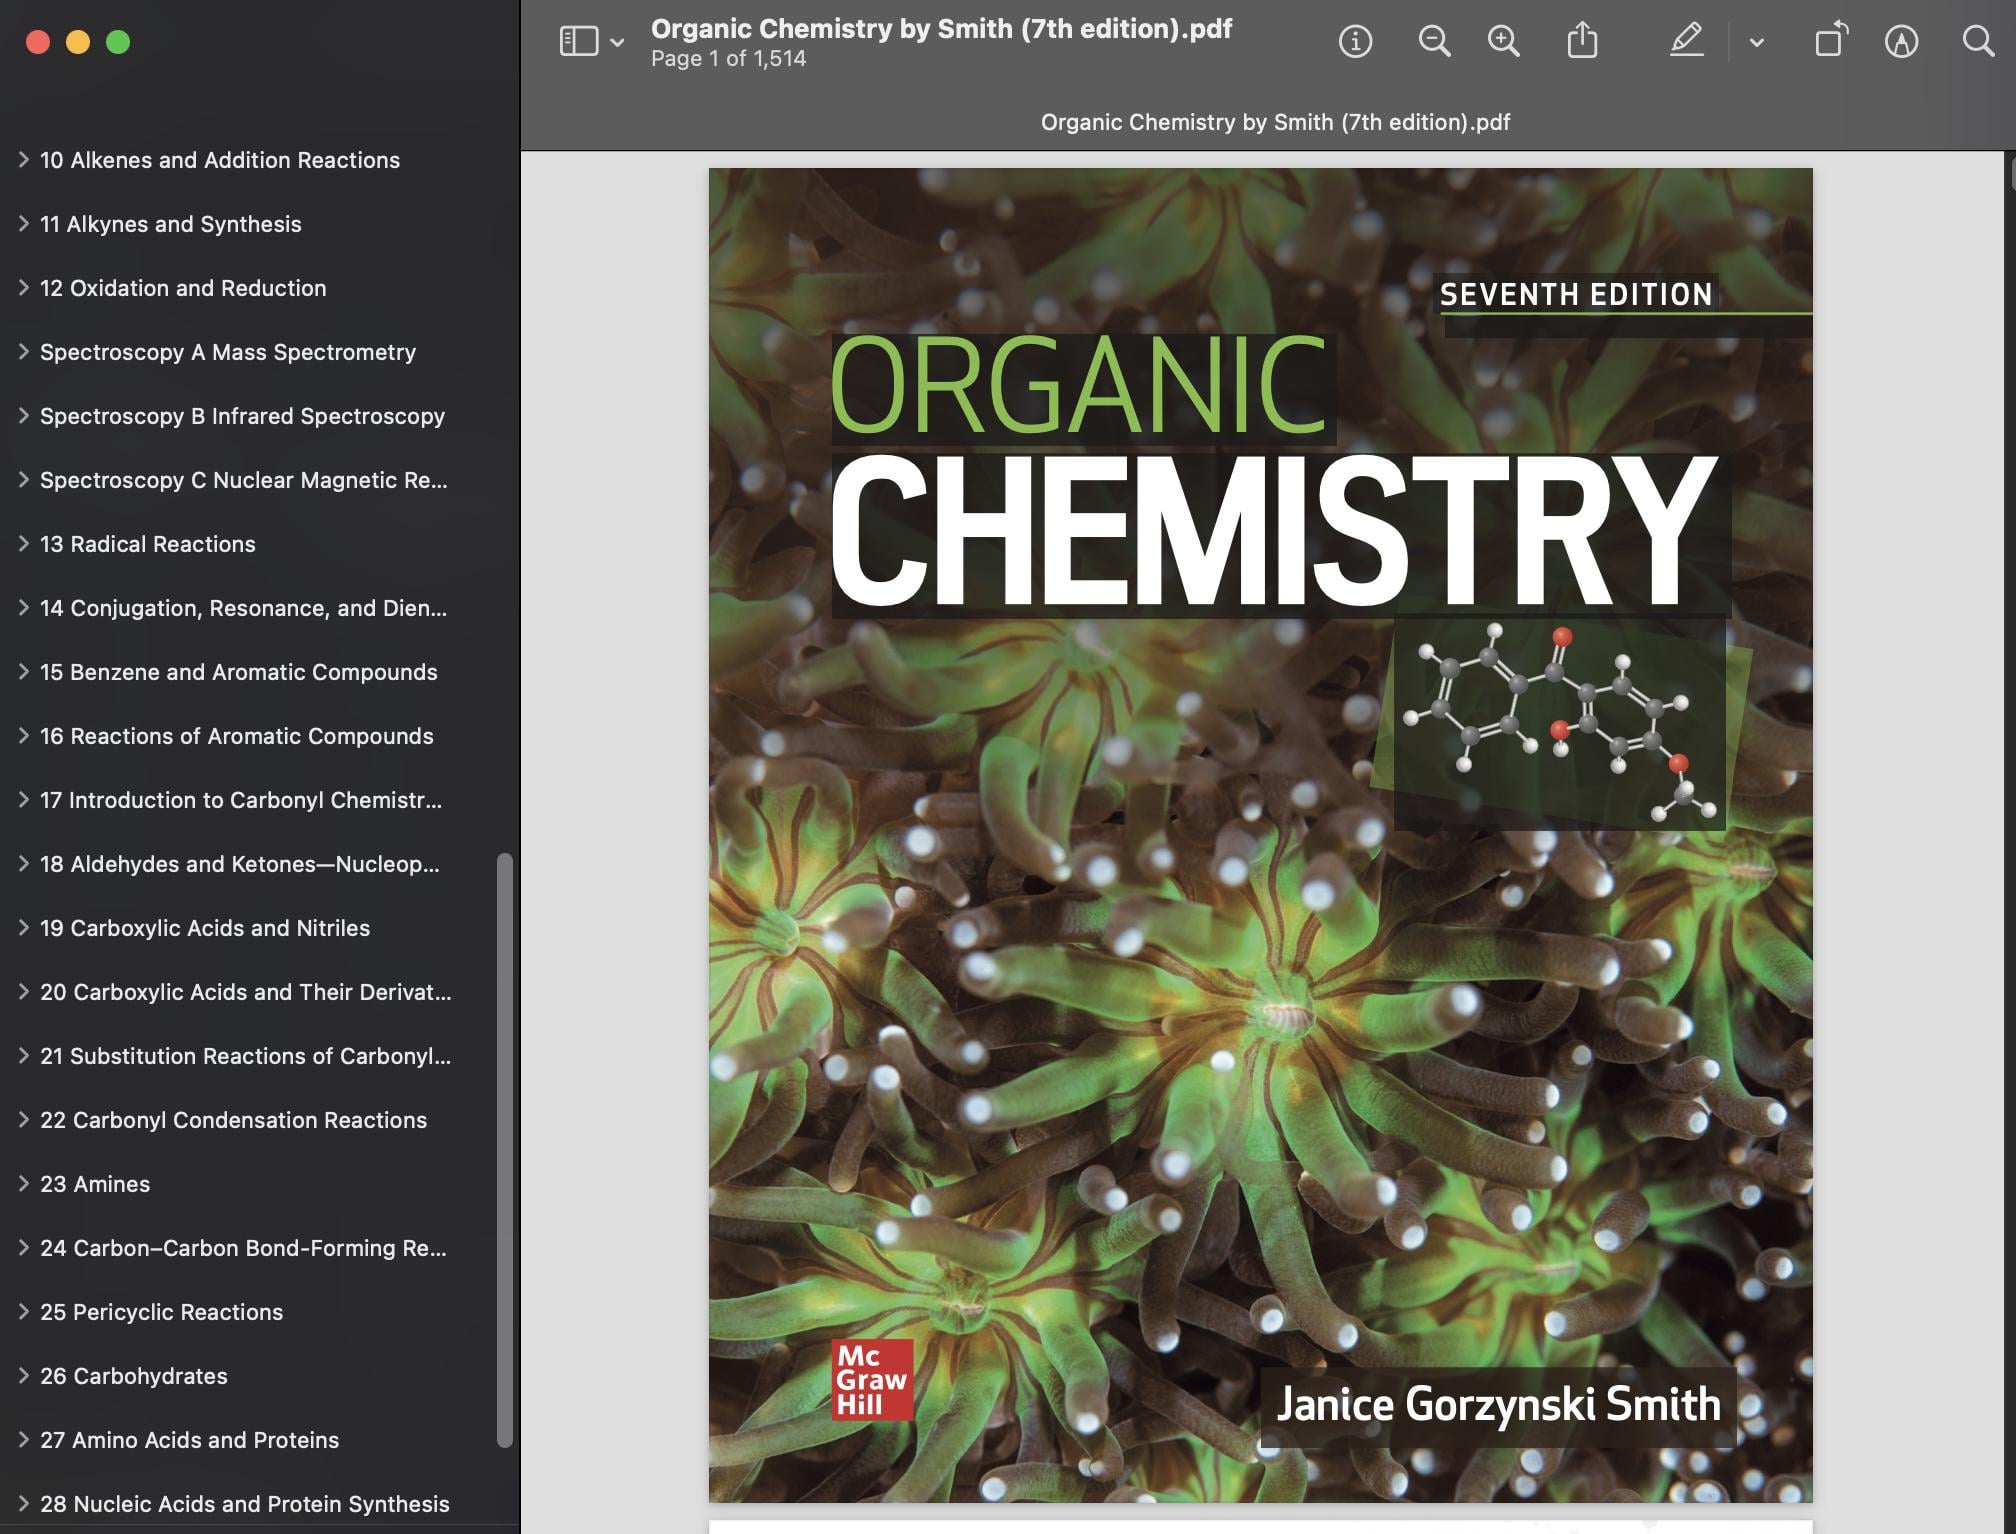Open 17 Introduction to Carbonyl Chemistry
Image resolution: width=2016 pixels, height=1534 pixels.
click(x=240, y=800)
